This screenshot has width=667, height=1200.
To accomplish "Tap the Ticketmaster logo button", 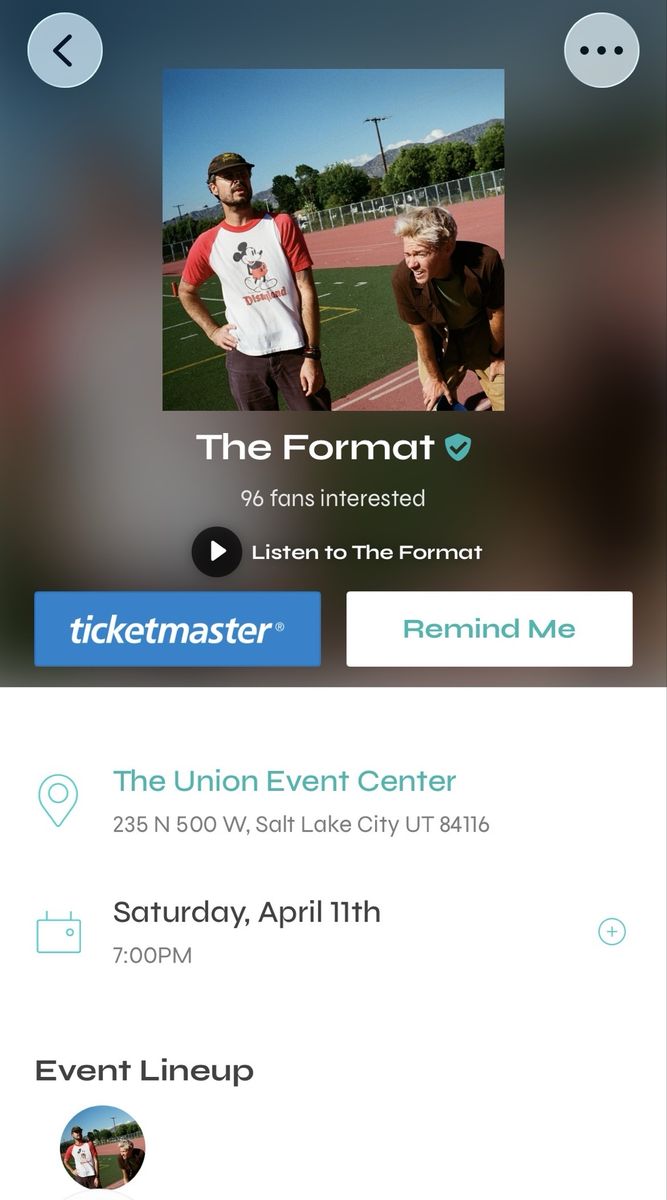I will click(177, 628).
